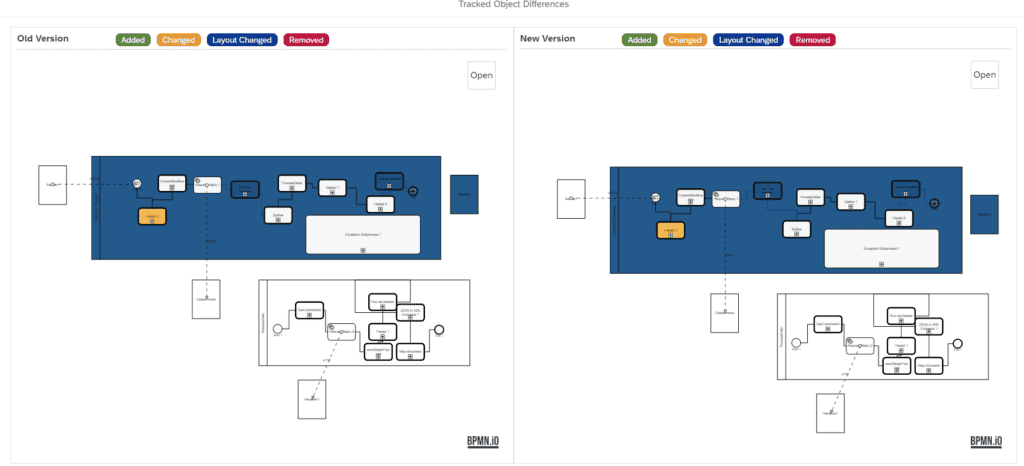Click the Open button in Old Version panel
The image size is (1024, 466).
coord(481,75)
